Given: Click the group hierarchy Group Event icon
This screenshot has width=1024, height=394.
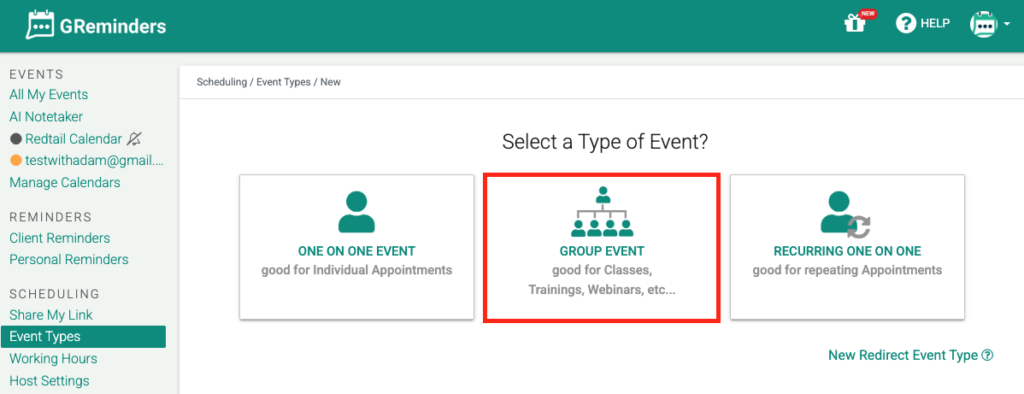Looking at the screenshot, I should tap(602, 211).
